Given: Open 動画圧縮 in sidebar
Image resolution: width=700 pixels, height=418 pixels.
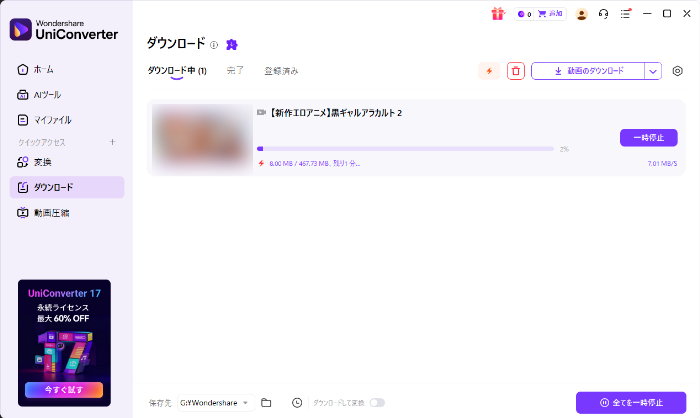Looking at the screenshot, I should click(67, 213).
